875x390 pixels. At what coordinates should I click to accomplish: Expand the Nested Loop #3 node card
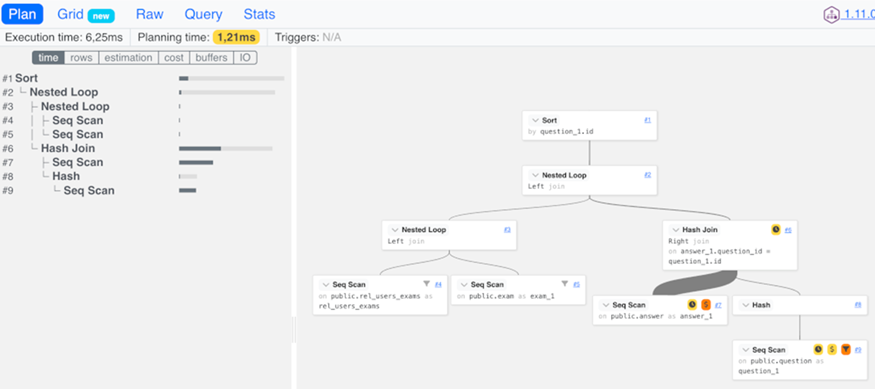pos(395,230)
